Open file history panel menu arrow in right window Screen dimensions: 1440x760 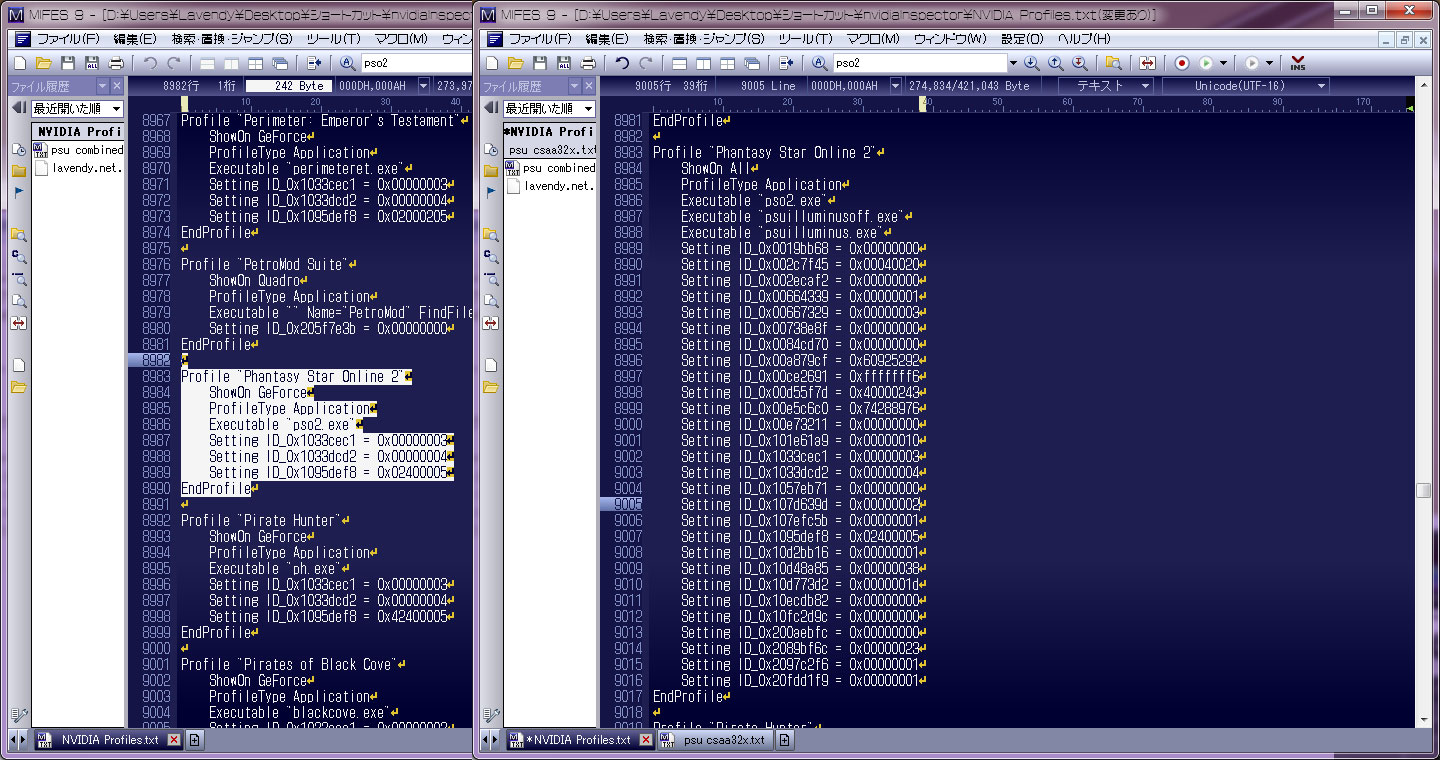point(574,86)
